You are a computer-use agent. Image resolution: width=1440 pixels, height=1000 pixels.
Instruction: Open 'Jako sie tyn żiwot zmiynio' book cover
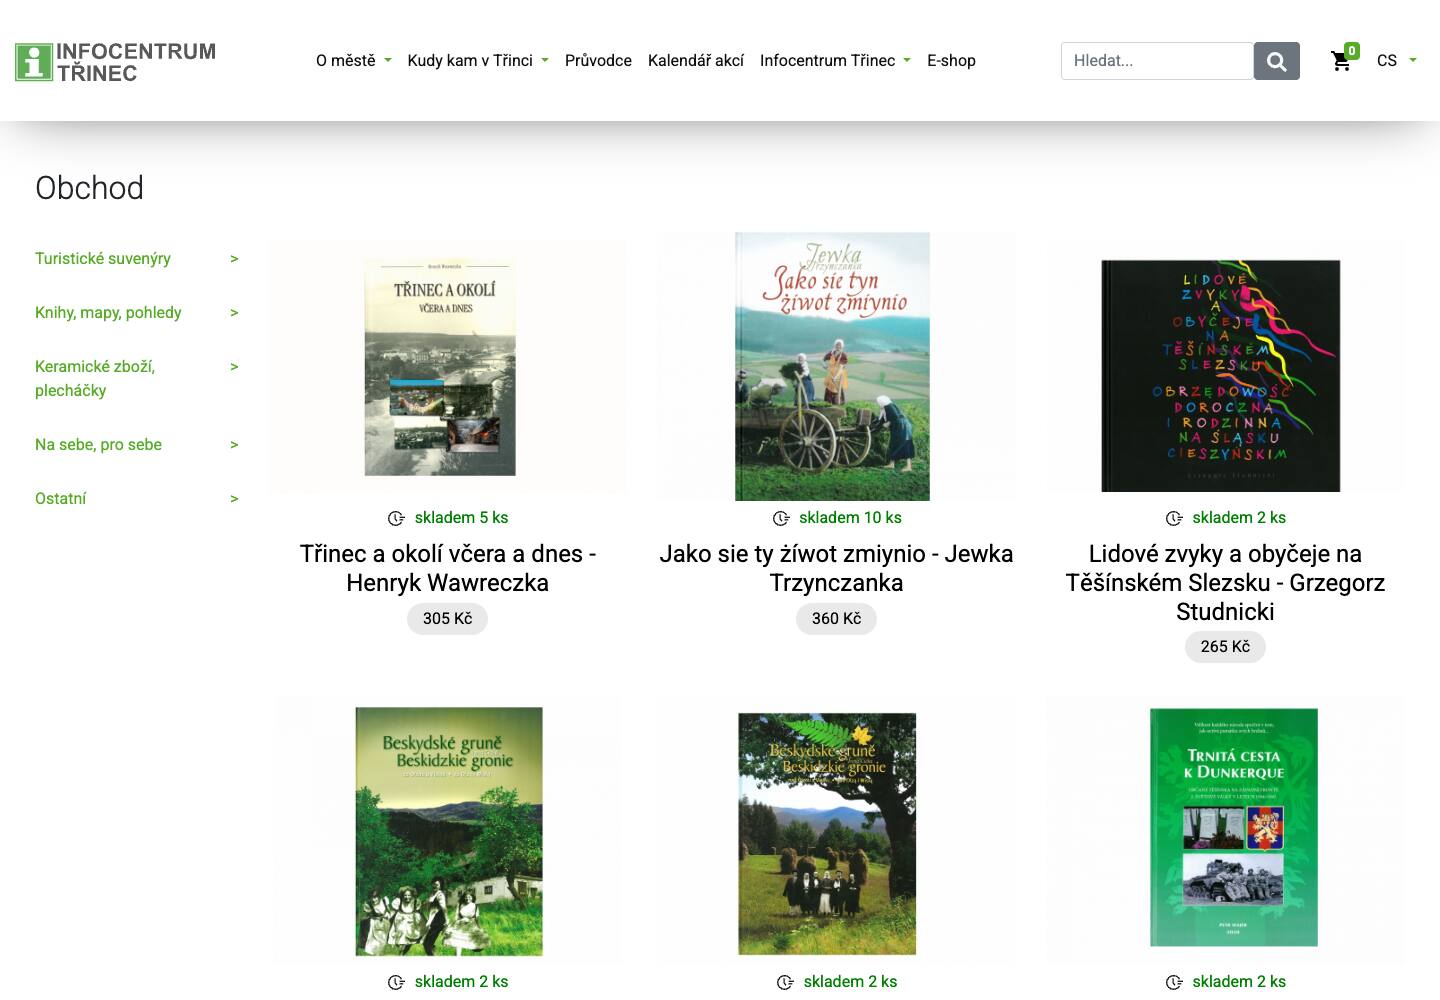832,366
